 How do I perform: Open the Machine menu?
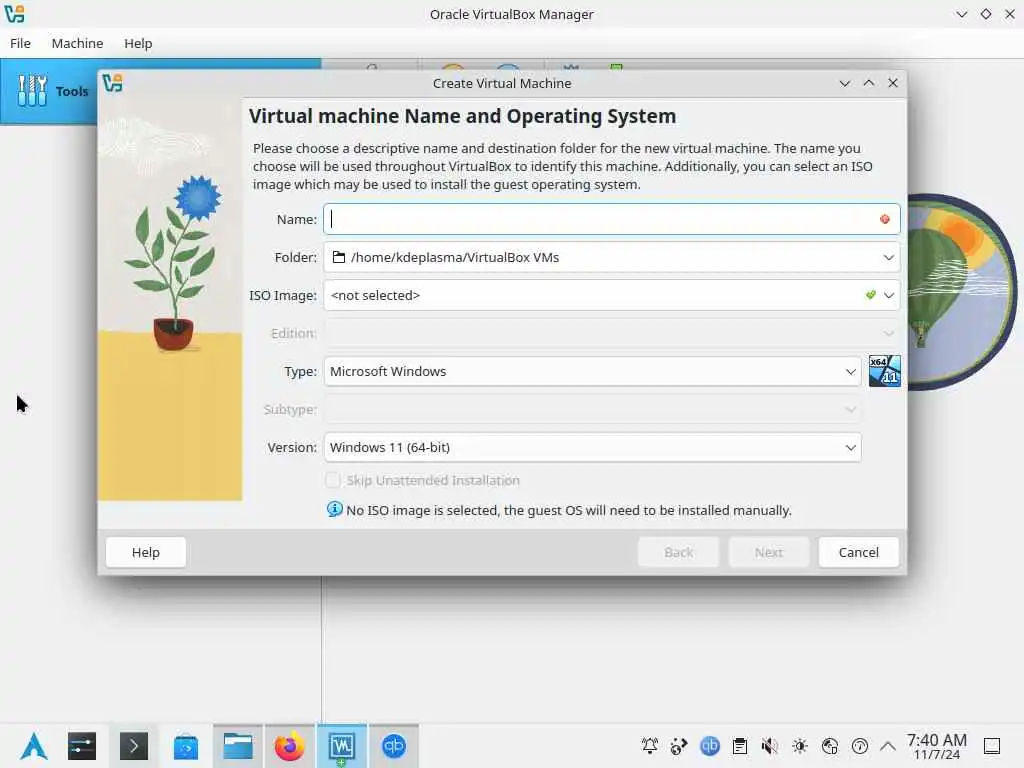pos(77,43)
